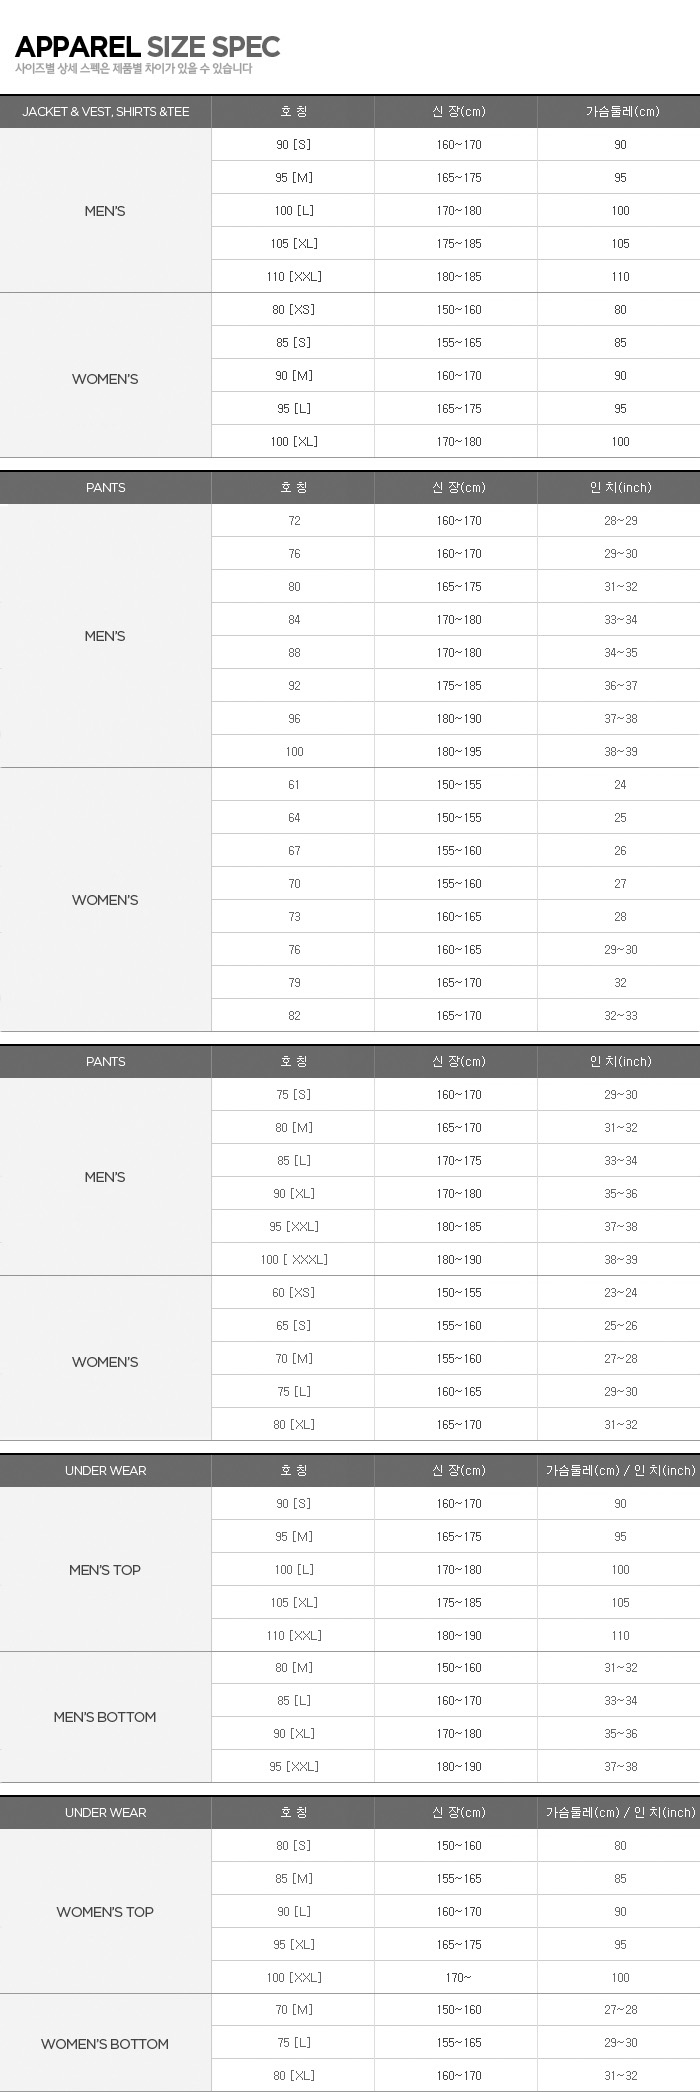
Task: Click women's pants size 61 cell
Action: point(294,785)
